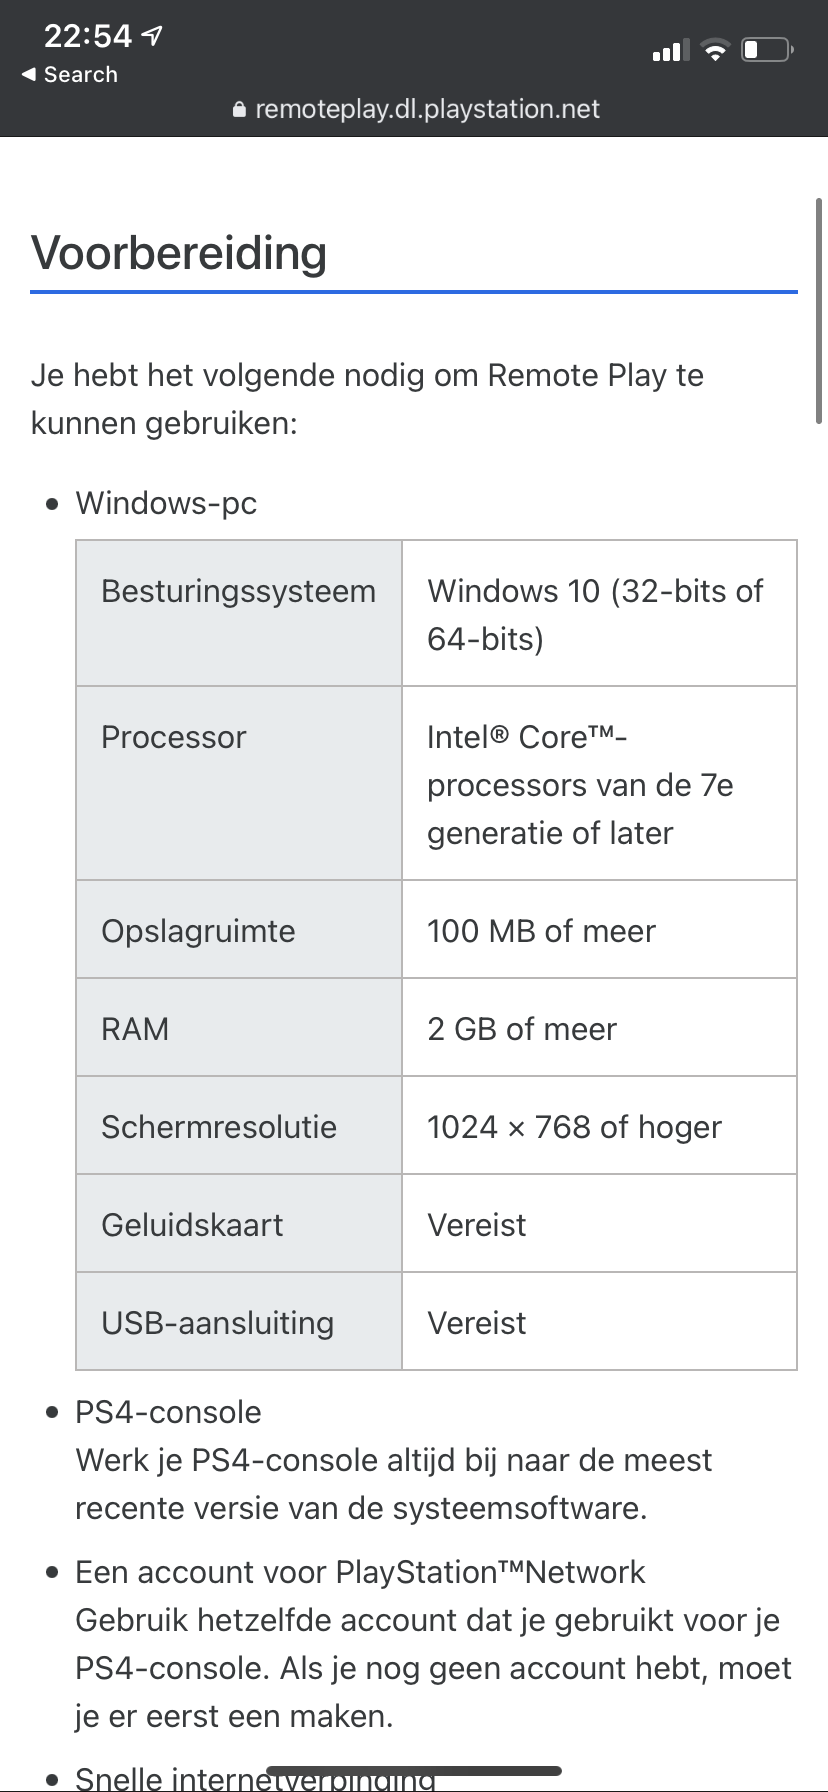Tap the home indicator bar at bottom

(x=414, y=1770)
